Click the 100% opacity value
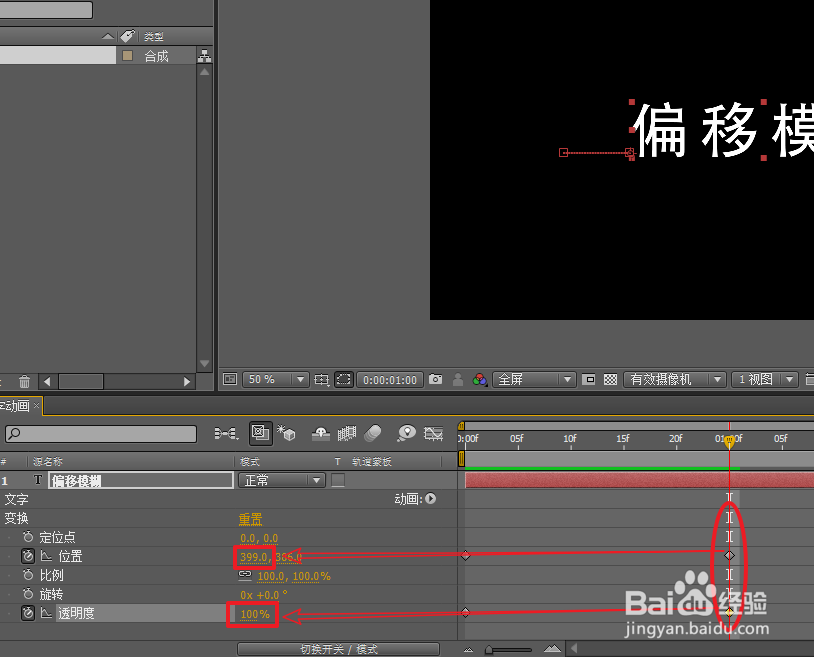This screenshot has height=657, width=814. 255,614
